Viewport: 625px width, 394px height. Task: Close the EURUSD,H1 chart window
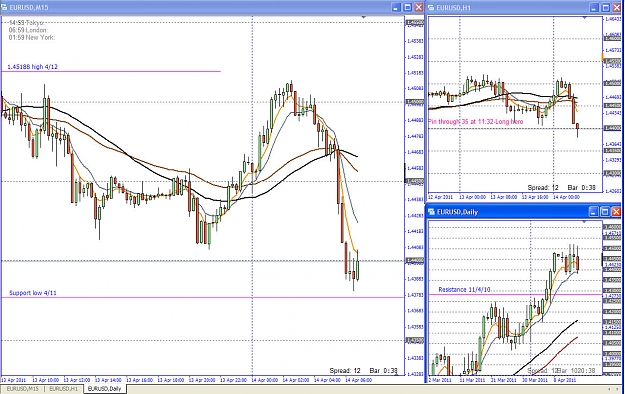click(617, 8)
